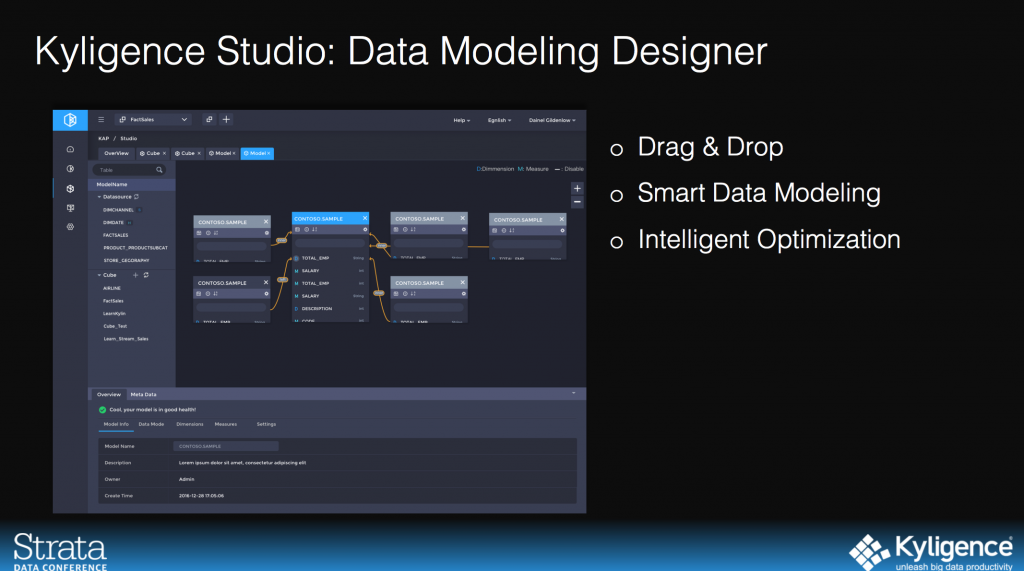
Task: Click the plus icon beside project selector
Action: click(x=226, y=120)
